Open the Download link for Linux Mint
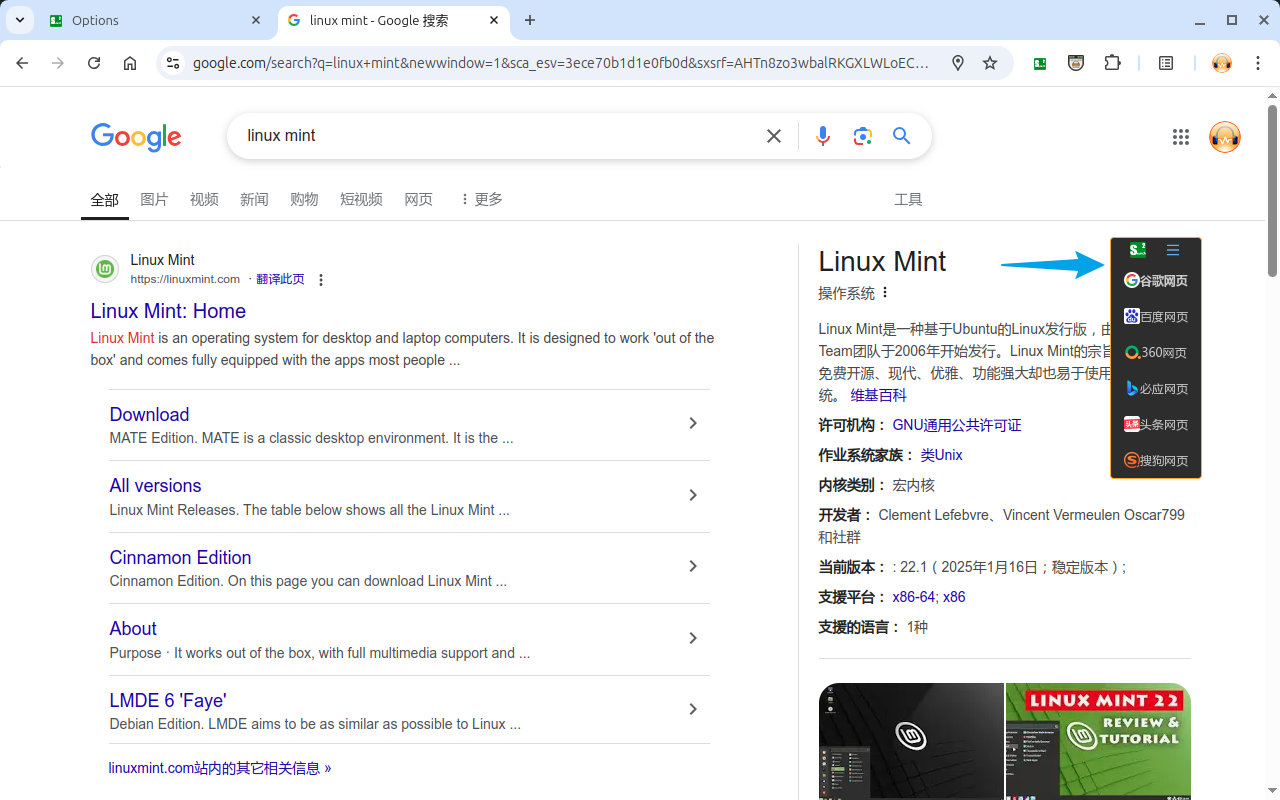 (x=148, y=414)
